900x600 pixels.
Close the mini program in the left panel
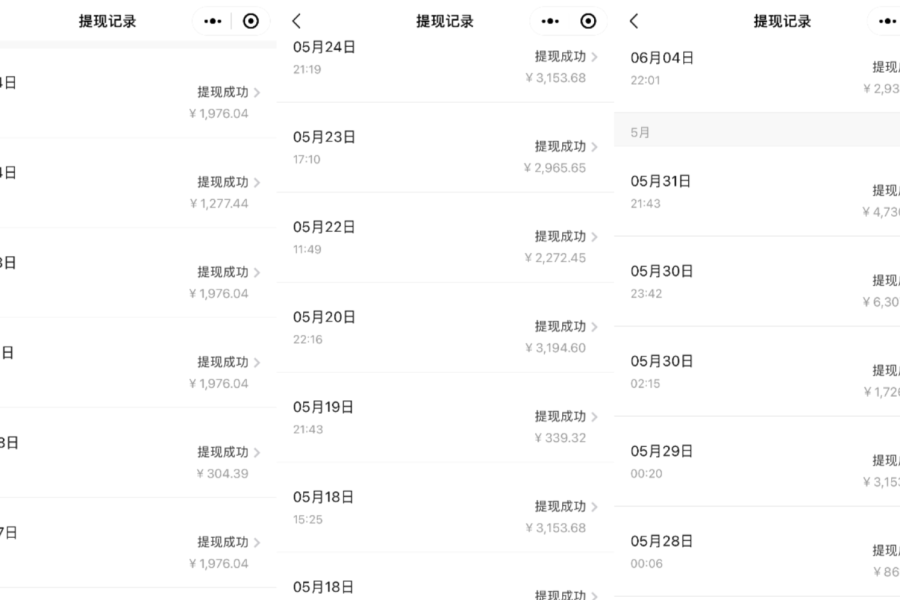[250, 21]
